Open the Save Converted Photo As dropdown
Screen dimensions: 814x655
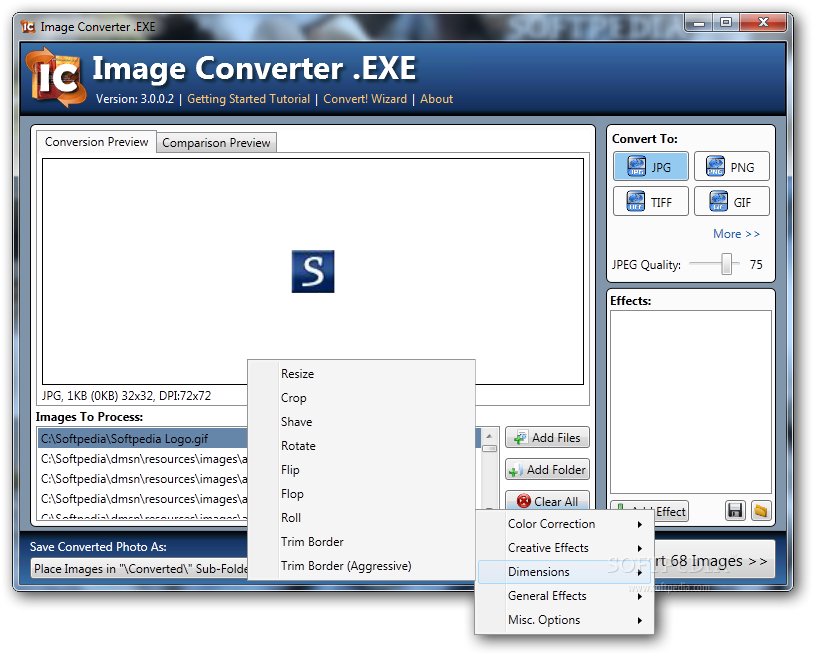coord(139,569)
